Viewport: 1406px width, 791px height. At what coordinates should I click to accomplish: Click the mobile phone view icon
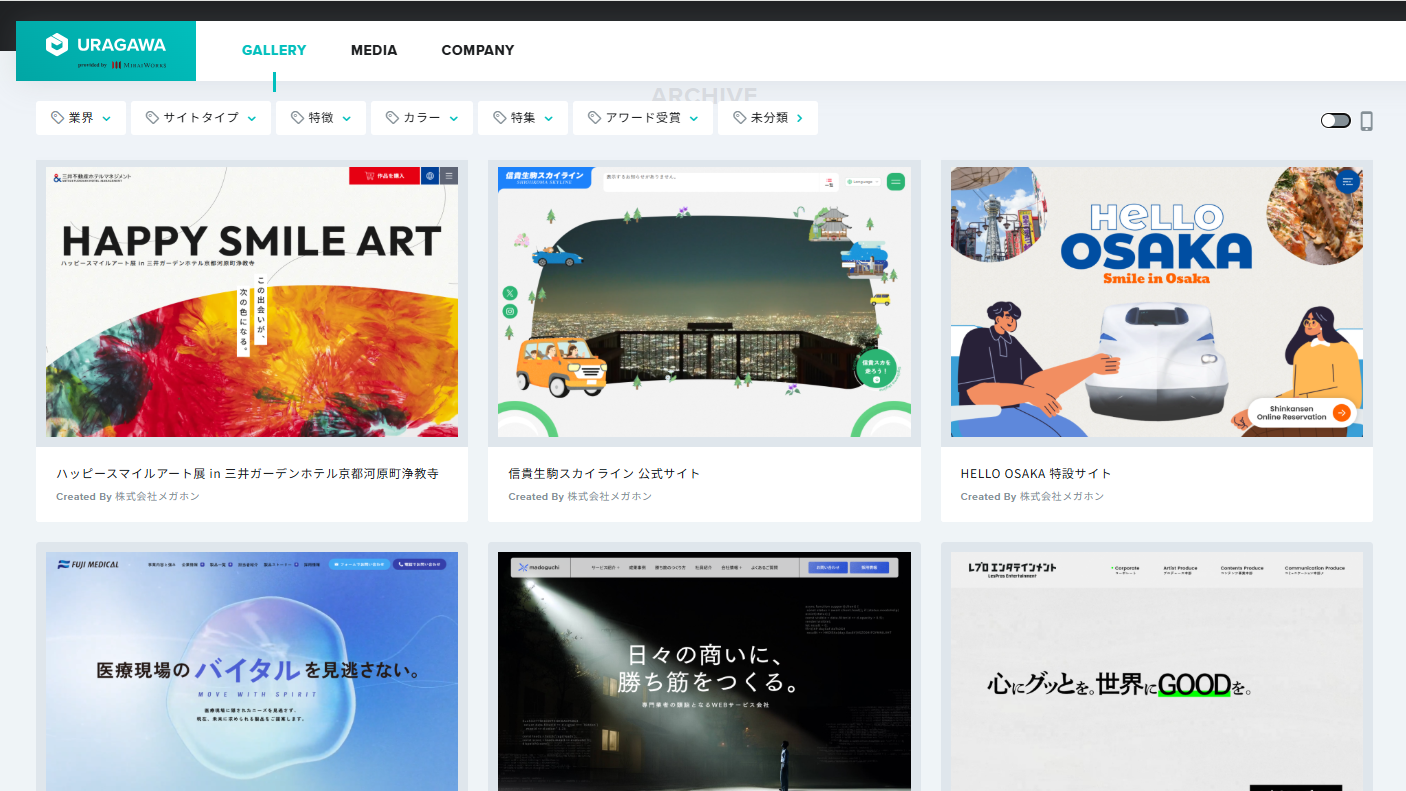pos(1366,121)
